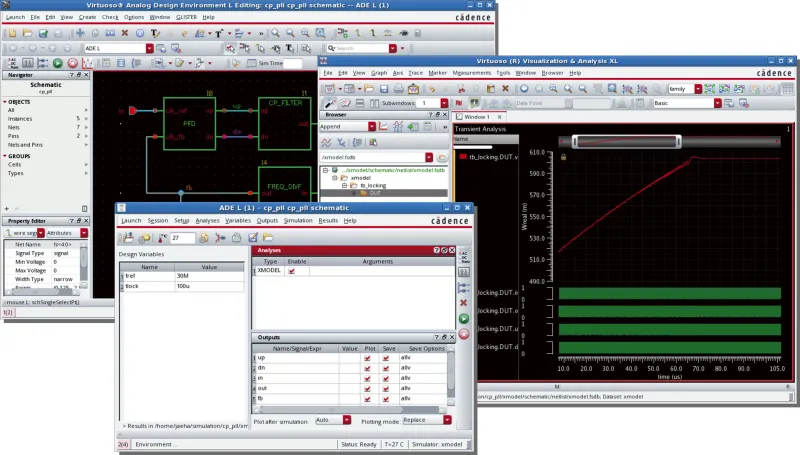The width and height of the screenshot is (800, 455).
Task: Click Move tool icon in schematic toolbar
Action: [x=80, y=33]
